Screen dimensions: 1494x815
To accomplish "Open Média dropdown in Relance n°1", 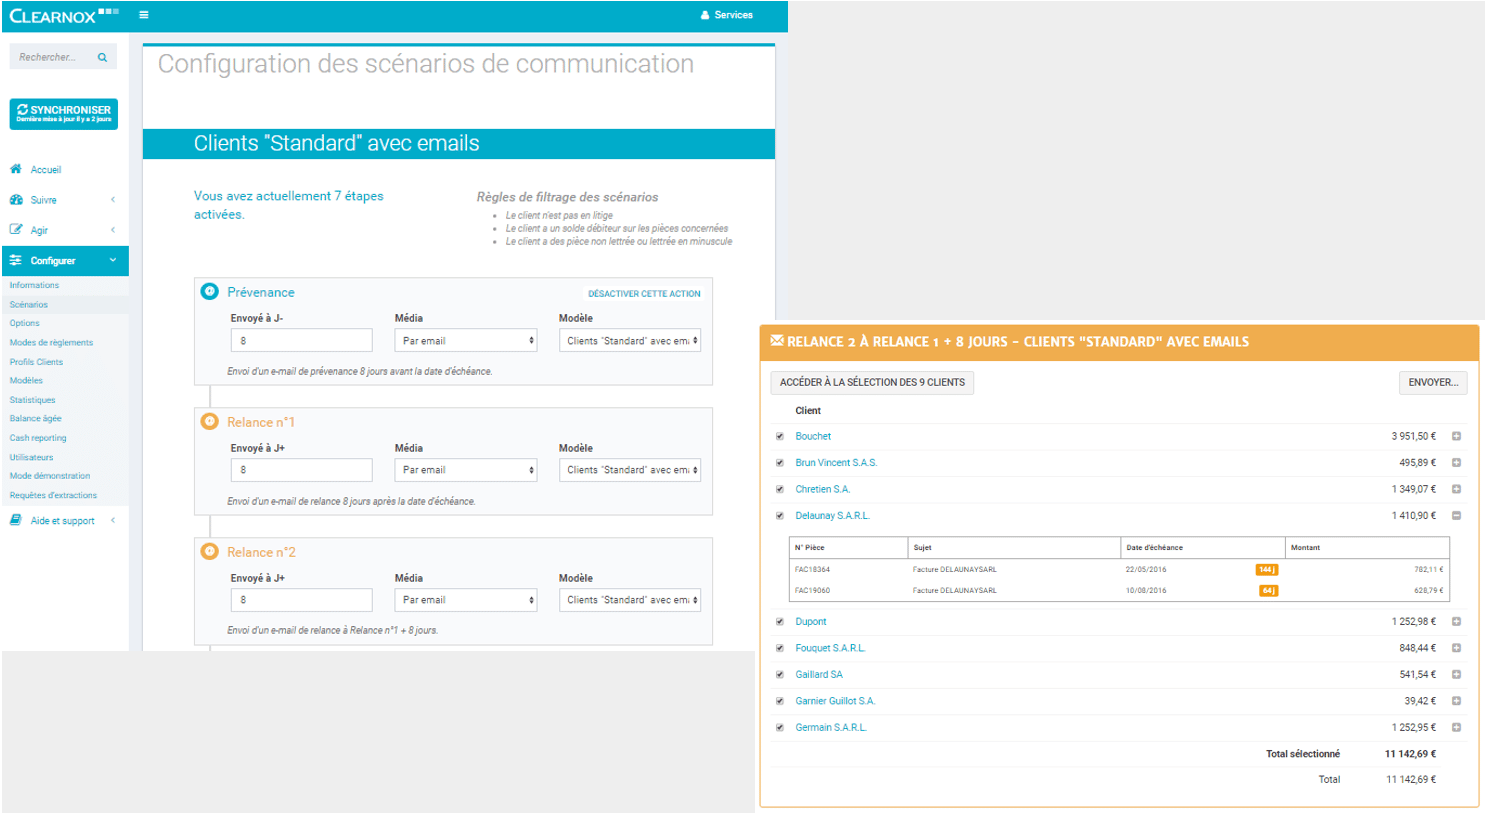I will coord(466,470).
